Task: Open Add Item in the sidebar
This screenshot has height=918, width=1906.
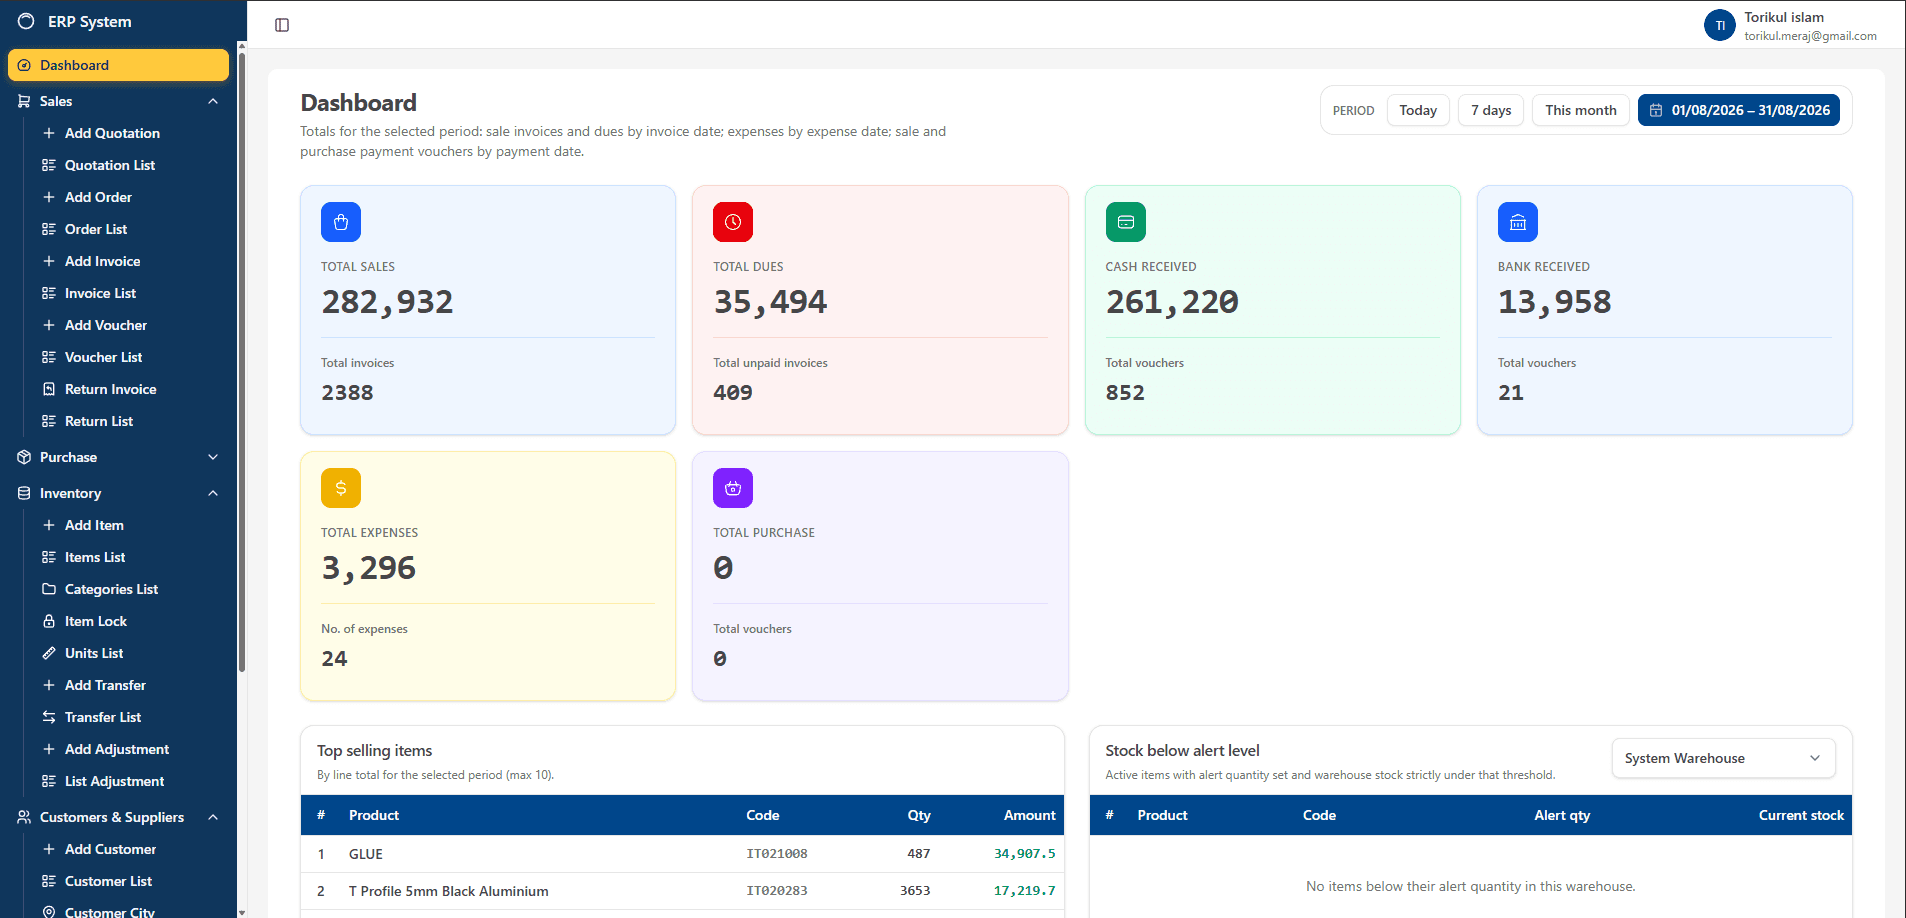Action: click(94, 525)
